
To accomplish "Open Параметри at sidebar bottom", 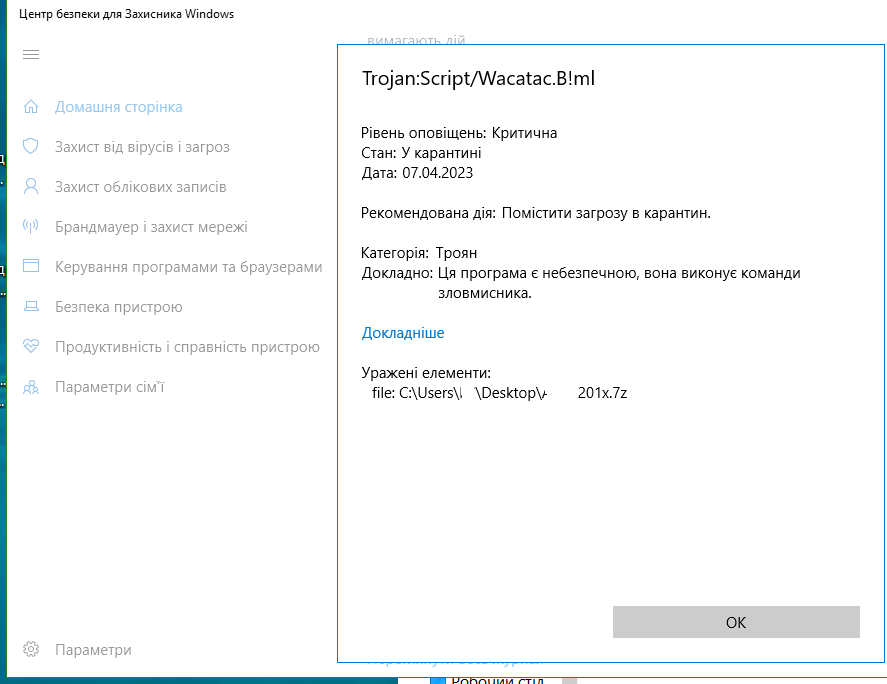I will point(93,650).
